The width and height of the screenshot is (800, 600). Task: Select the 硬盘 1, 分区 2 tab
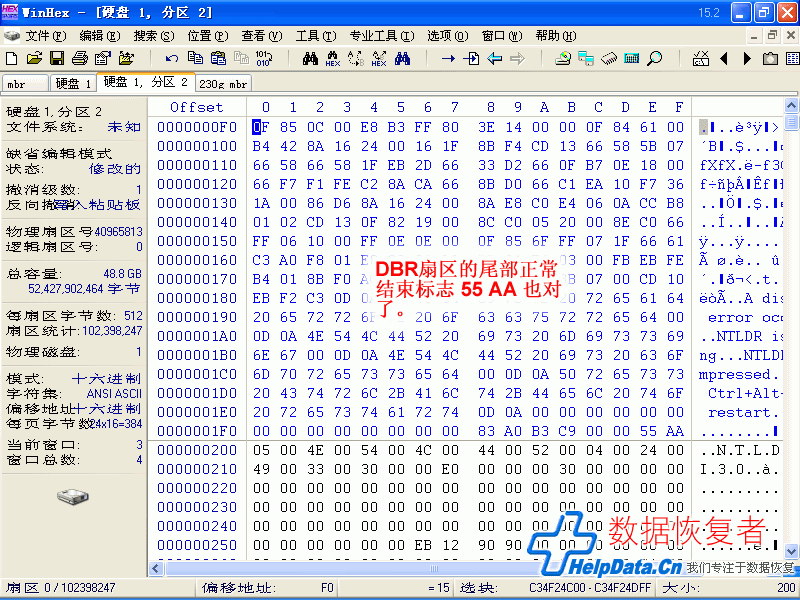click(x=146, y=82)
